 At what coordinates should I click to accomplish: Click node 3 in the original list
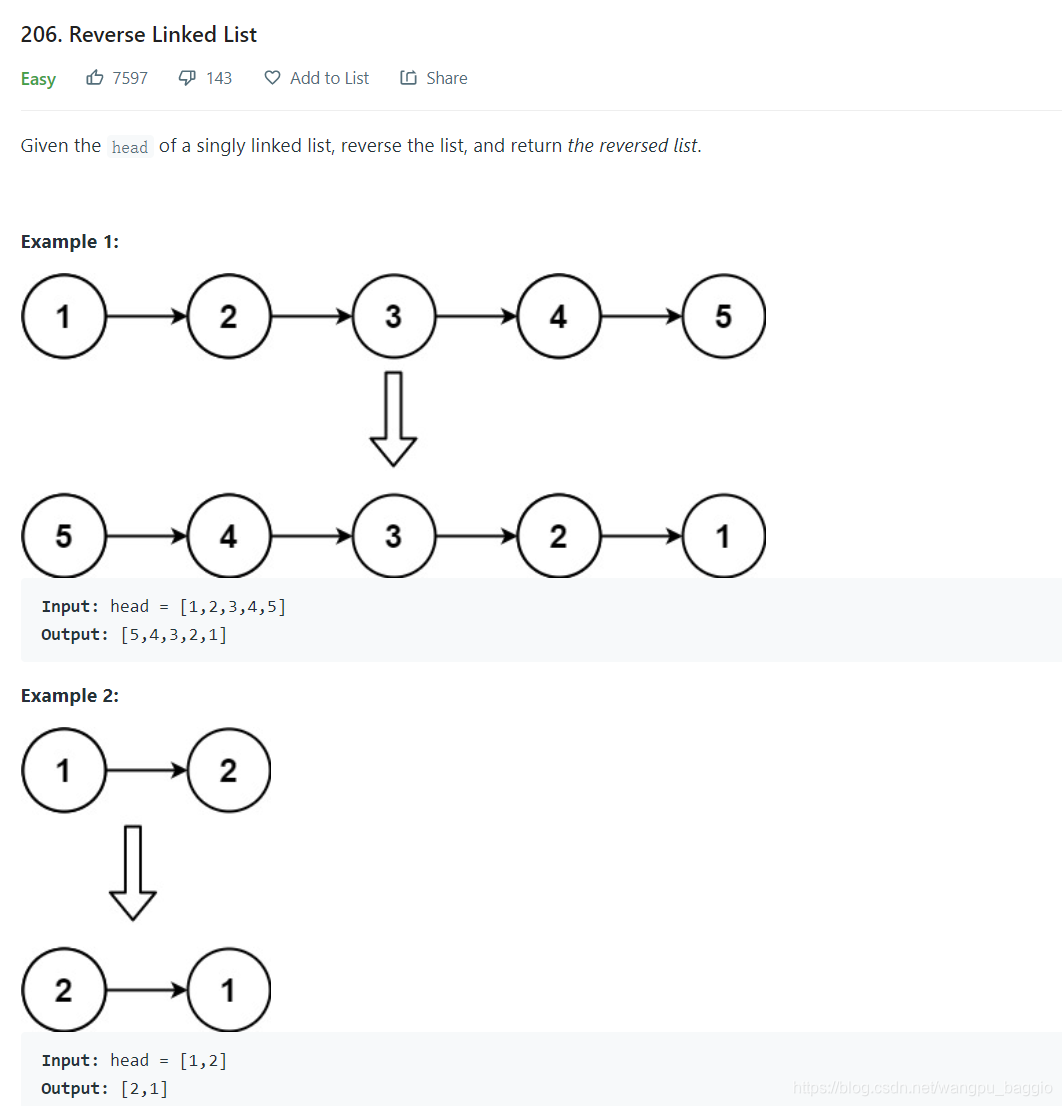point(393,316)
